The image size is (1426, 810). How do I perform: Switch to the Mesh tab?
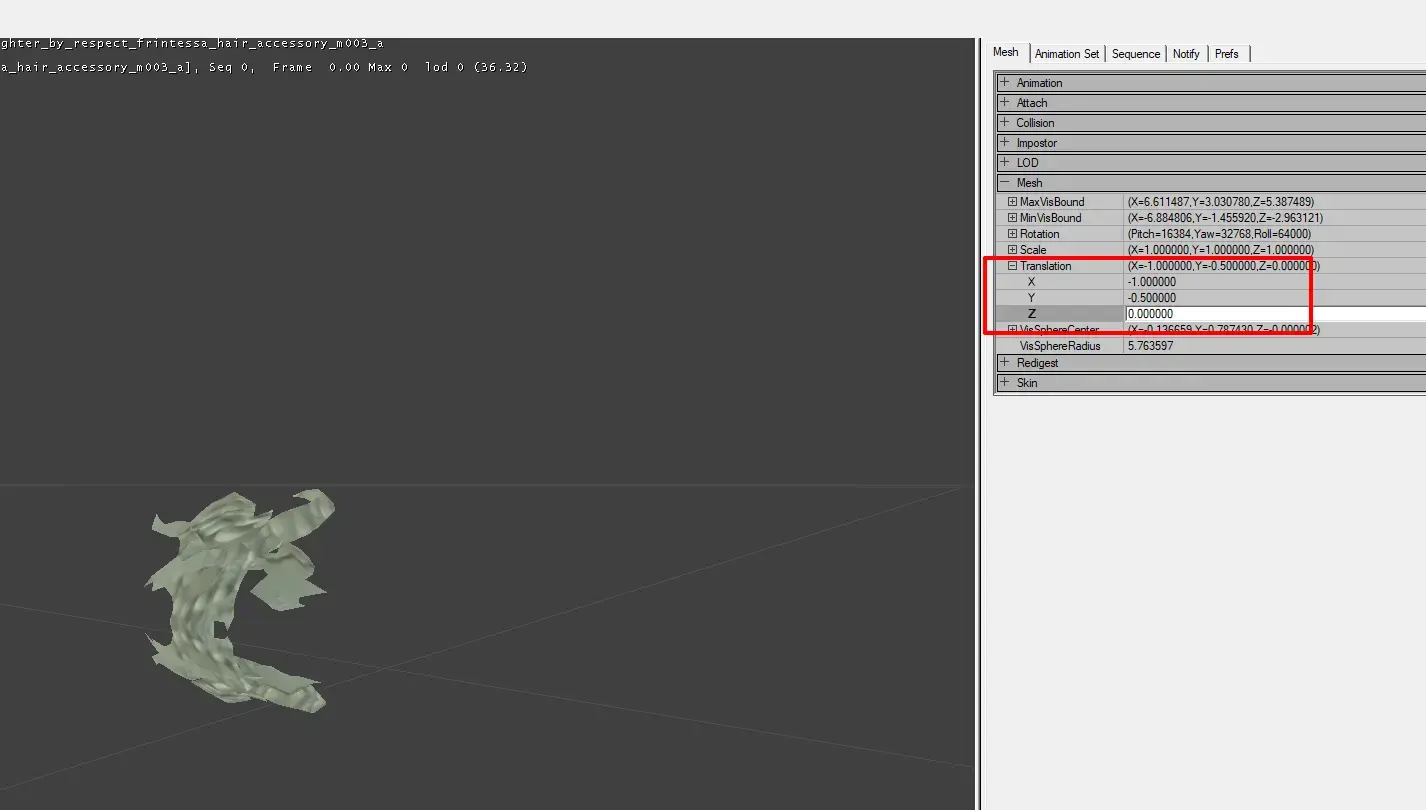[1006, 52]
